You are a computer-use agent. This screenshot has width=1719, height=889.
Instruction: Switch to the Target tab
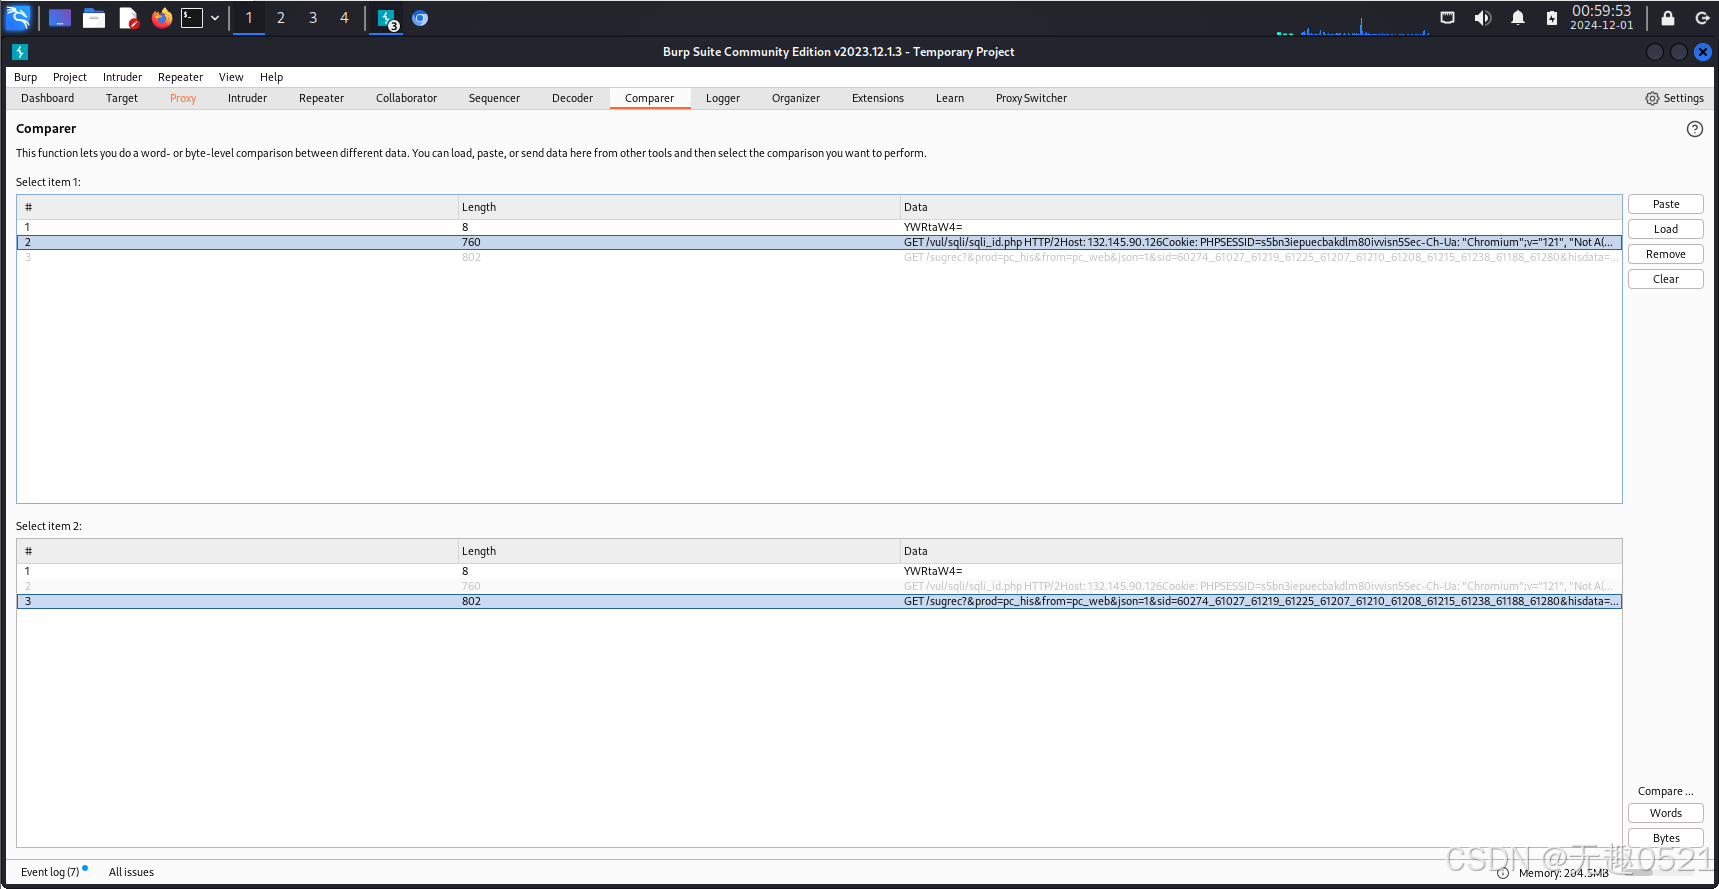(122, 98)
